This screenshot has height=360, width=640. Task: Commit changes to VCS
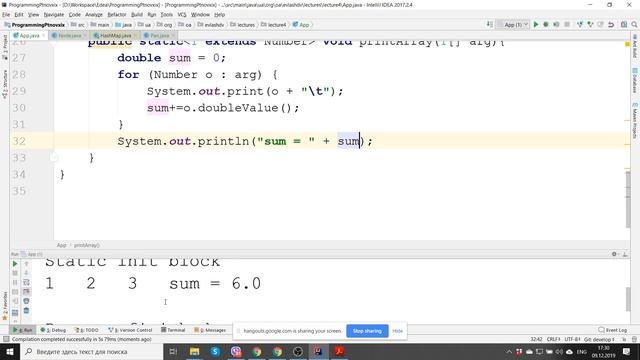coord(590,24)
